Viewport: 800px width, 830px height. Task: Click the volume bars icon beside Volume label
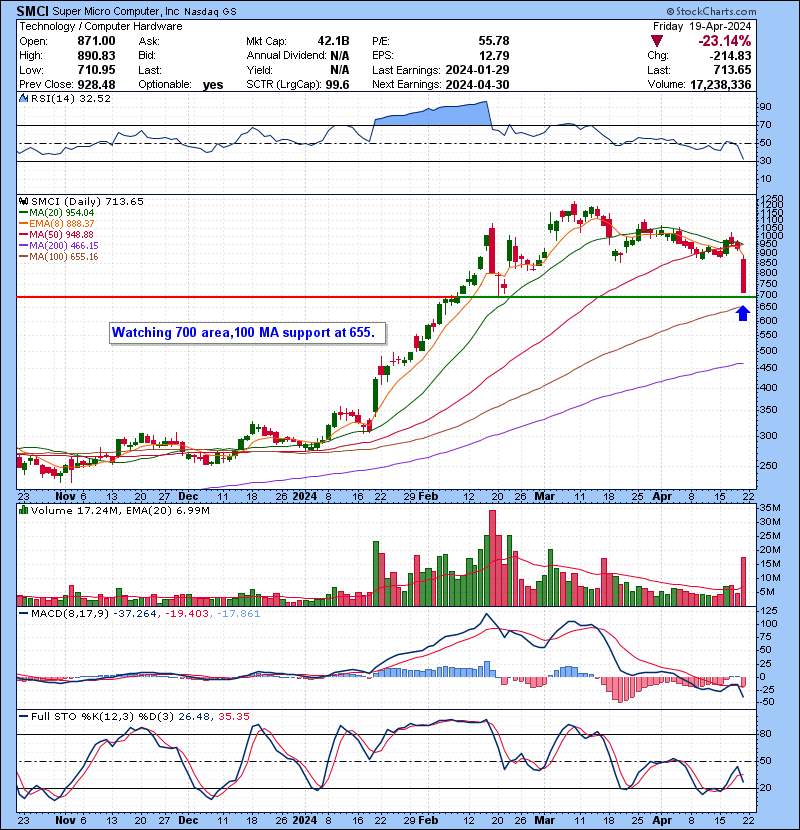pos(23,510)
